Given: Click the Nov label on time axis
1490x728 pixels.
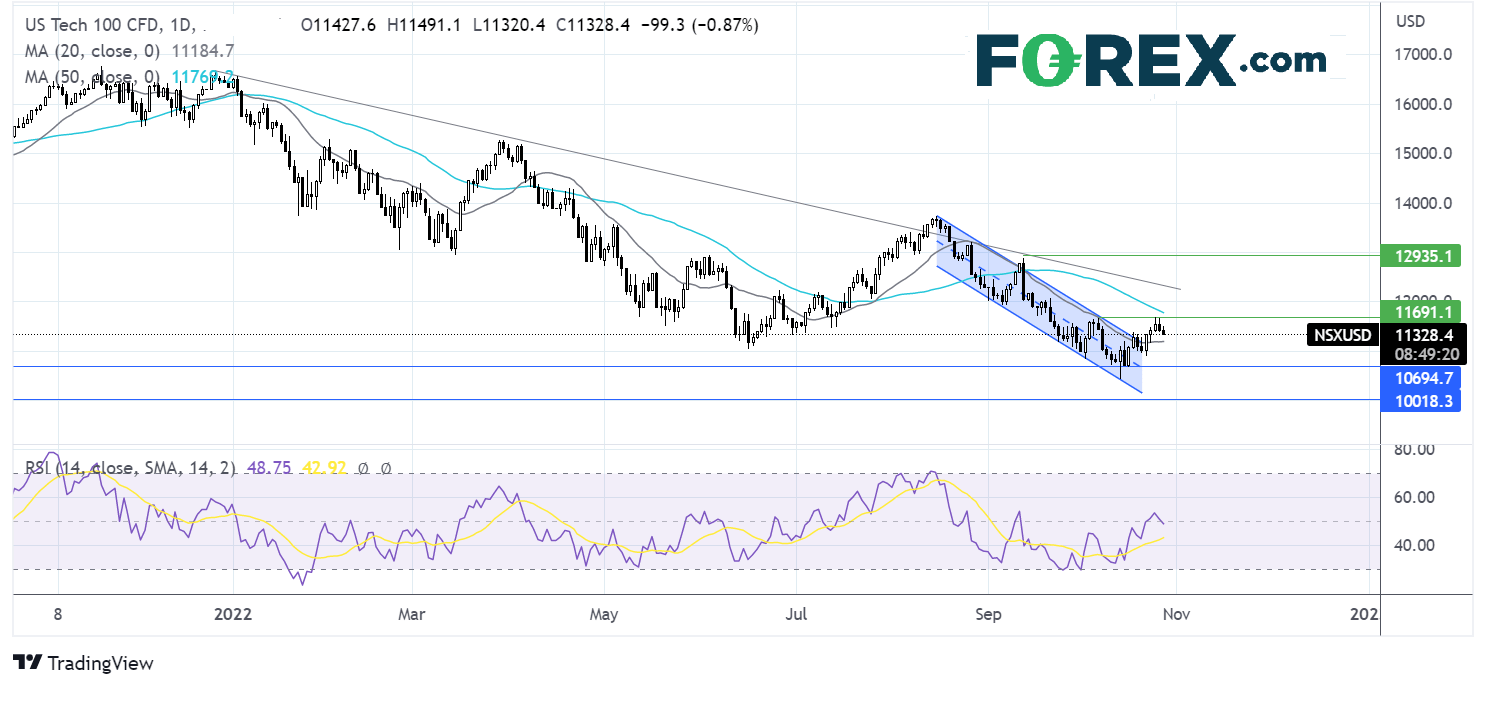Looking at the screenshot, I should click(x=1176, y=613).
